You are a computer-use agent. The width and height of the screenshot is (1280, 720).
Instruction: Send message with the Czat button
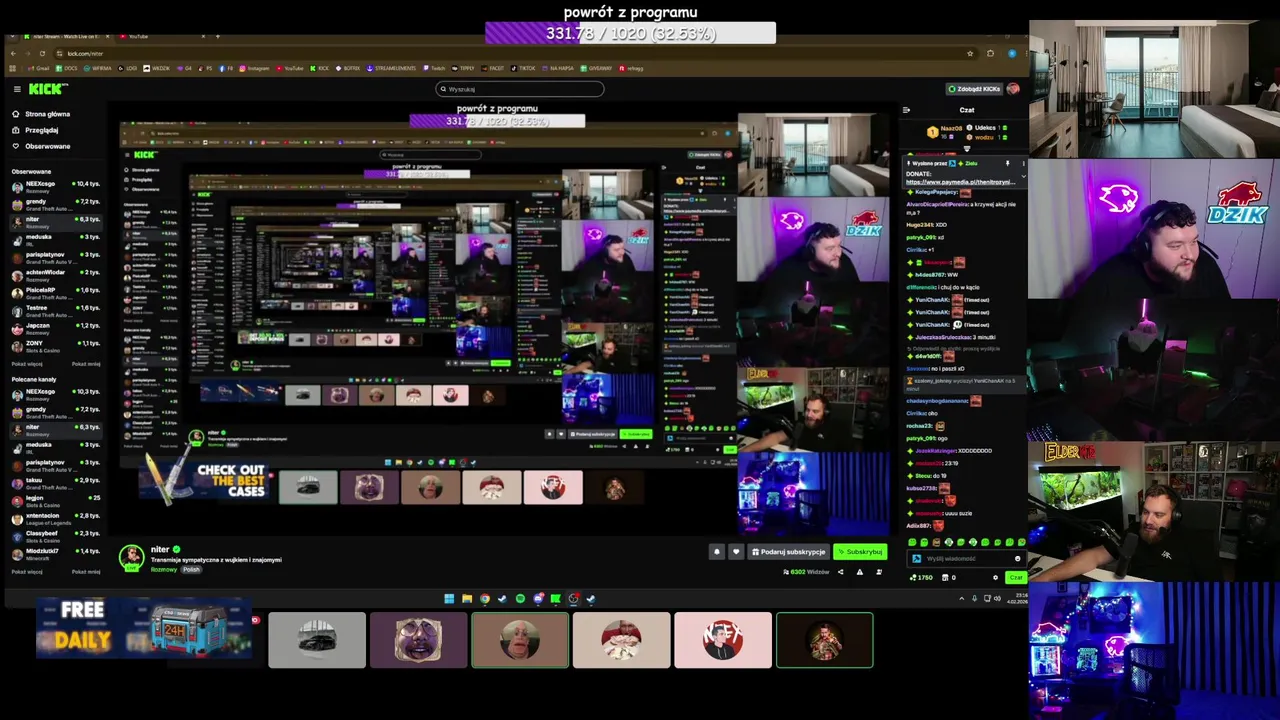1016,577
